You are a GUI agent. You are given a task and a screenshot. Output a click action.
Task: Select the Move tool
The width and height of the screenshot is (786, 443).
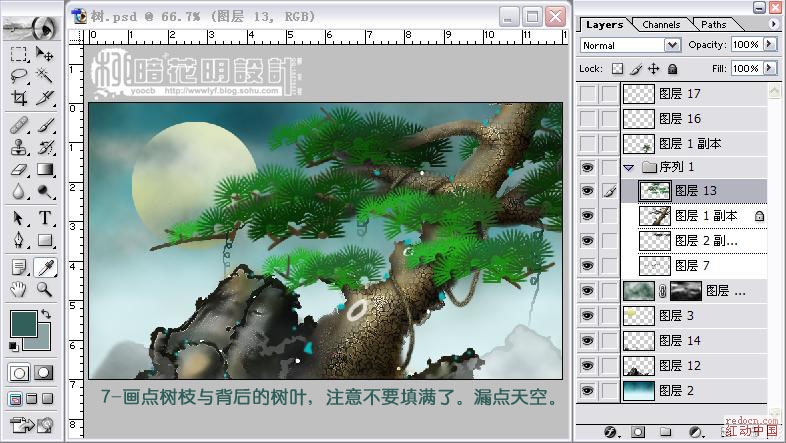[x=45, y=54]
